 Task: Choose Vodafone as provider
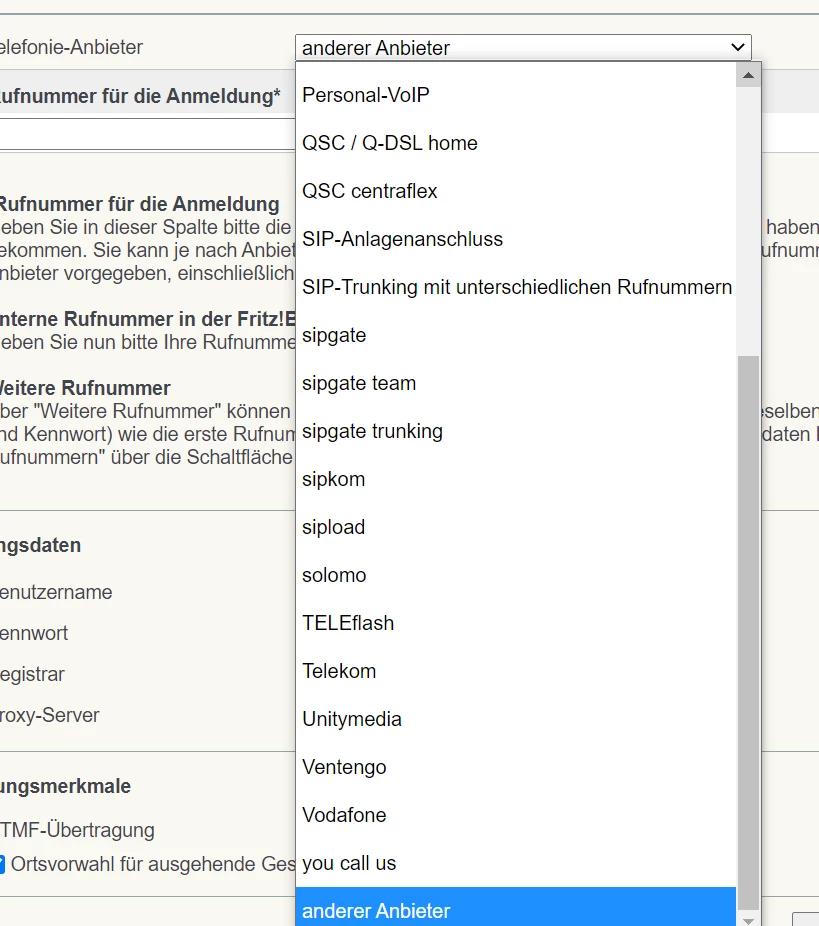click(x=516, y=816)
